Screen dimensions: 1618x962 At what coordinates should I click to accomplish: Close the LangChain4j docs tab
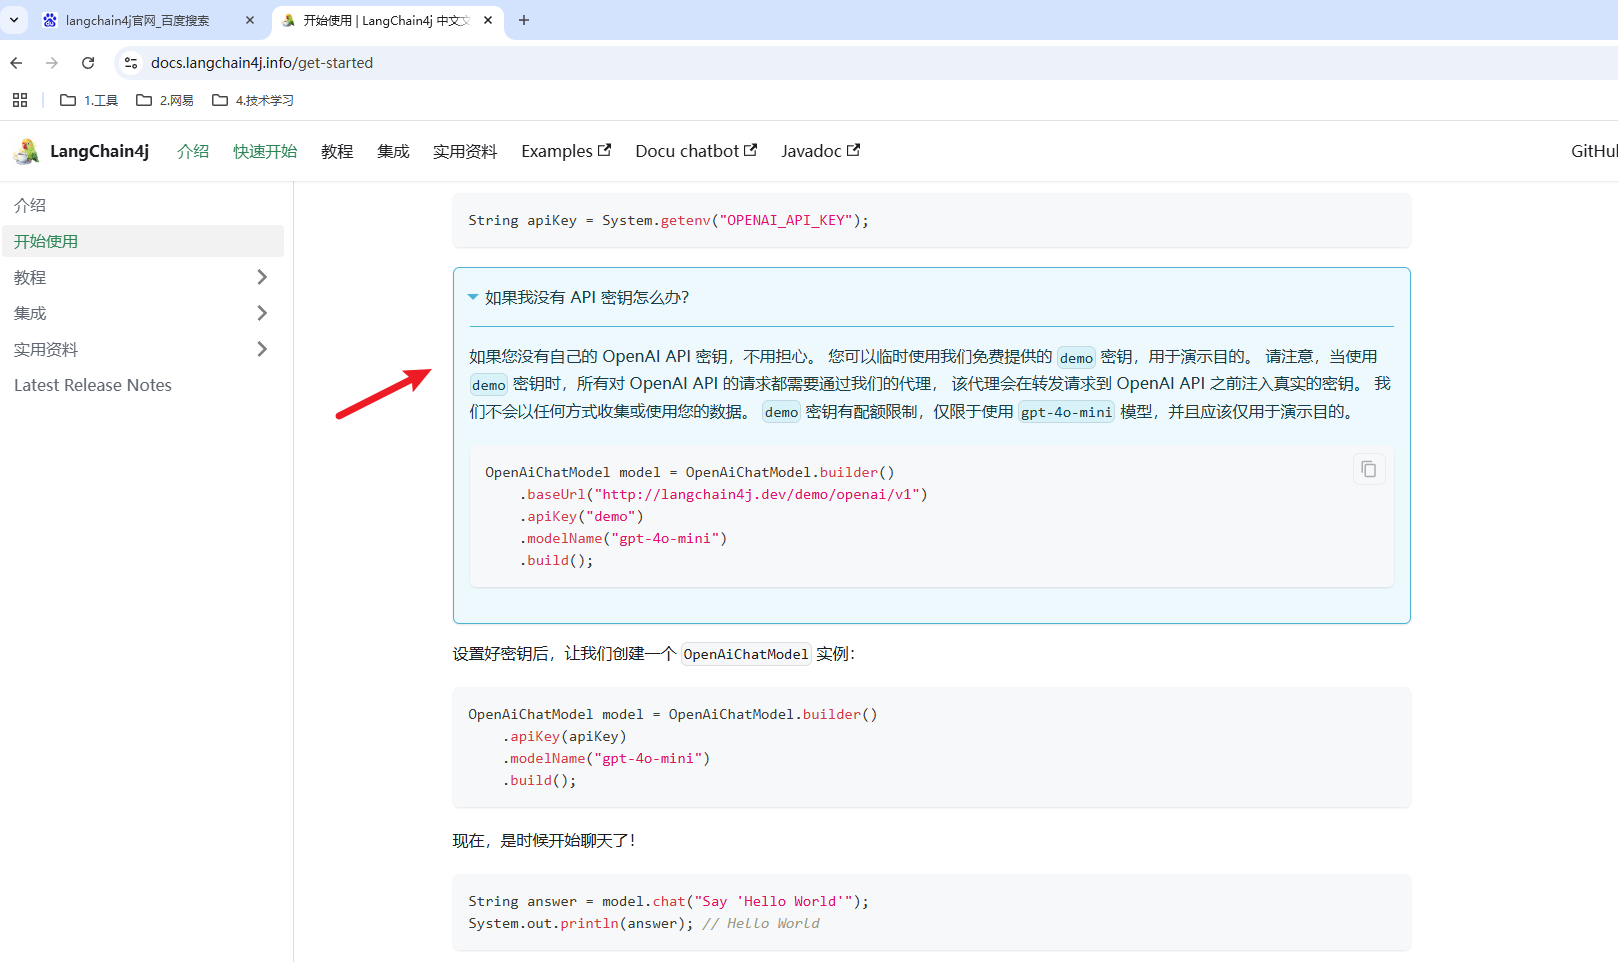point(488,20)
